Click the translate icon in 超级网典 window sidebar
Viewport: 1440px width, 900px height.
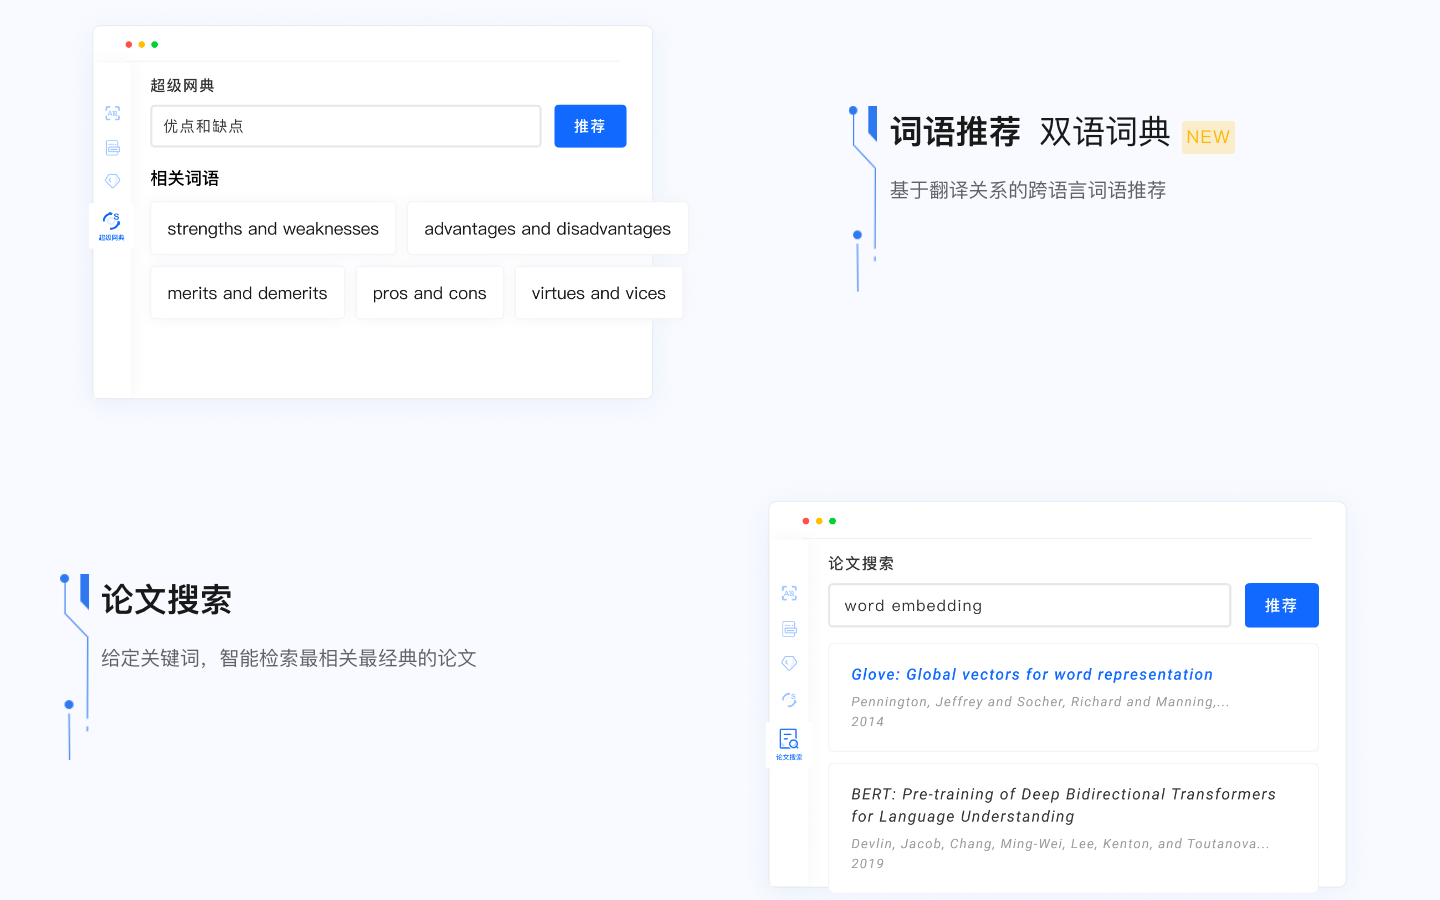112,113
